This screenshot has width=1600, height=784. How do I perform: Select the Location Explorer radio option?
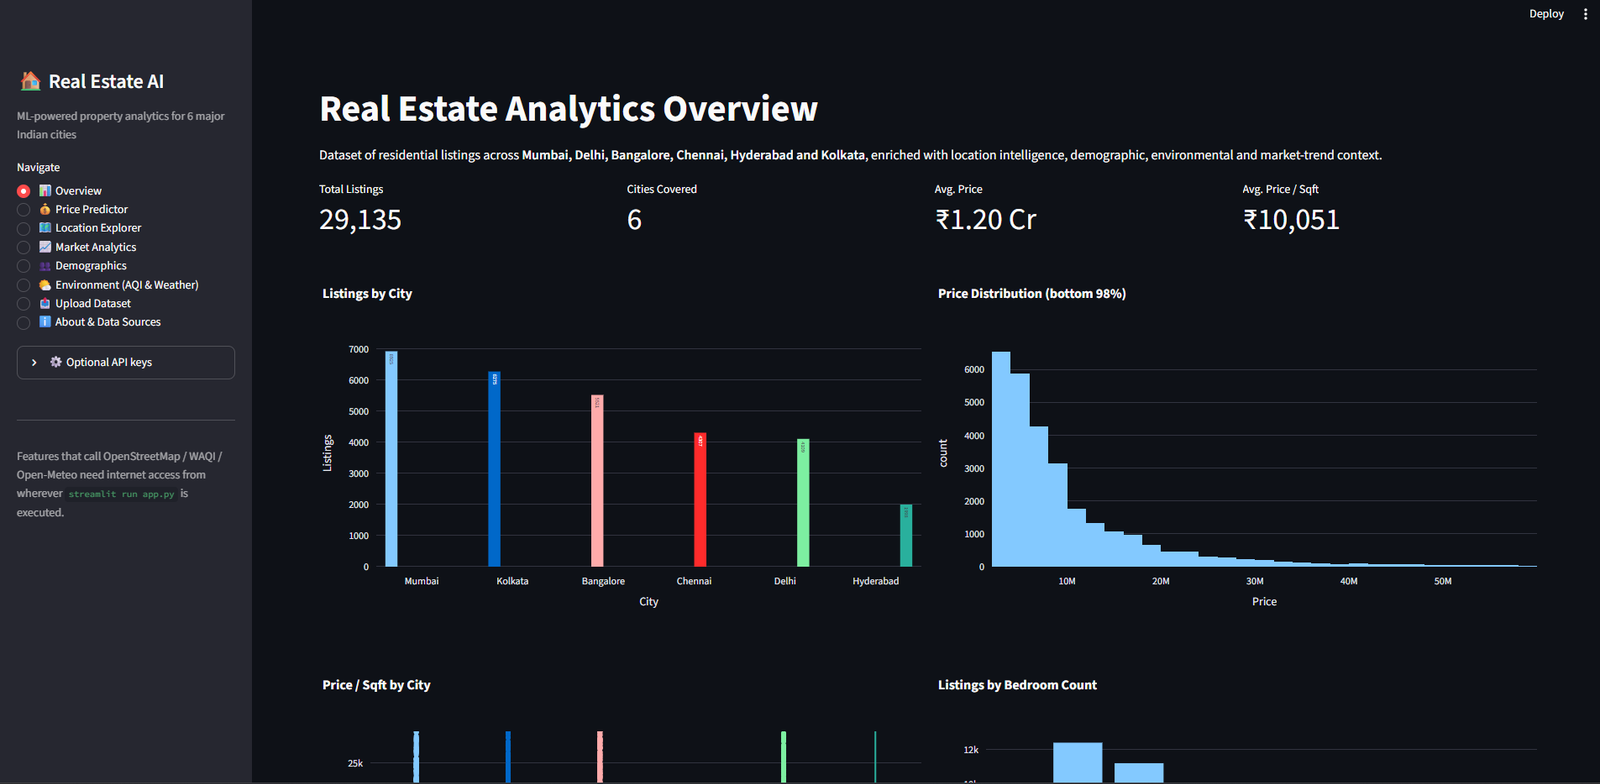click(x=23, y=229)
